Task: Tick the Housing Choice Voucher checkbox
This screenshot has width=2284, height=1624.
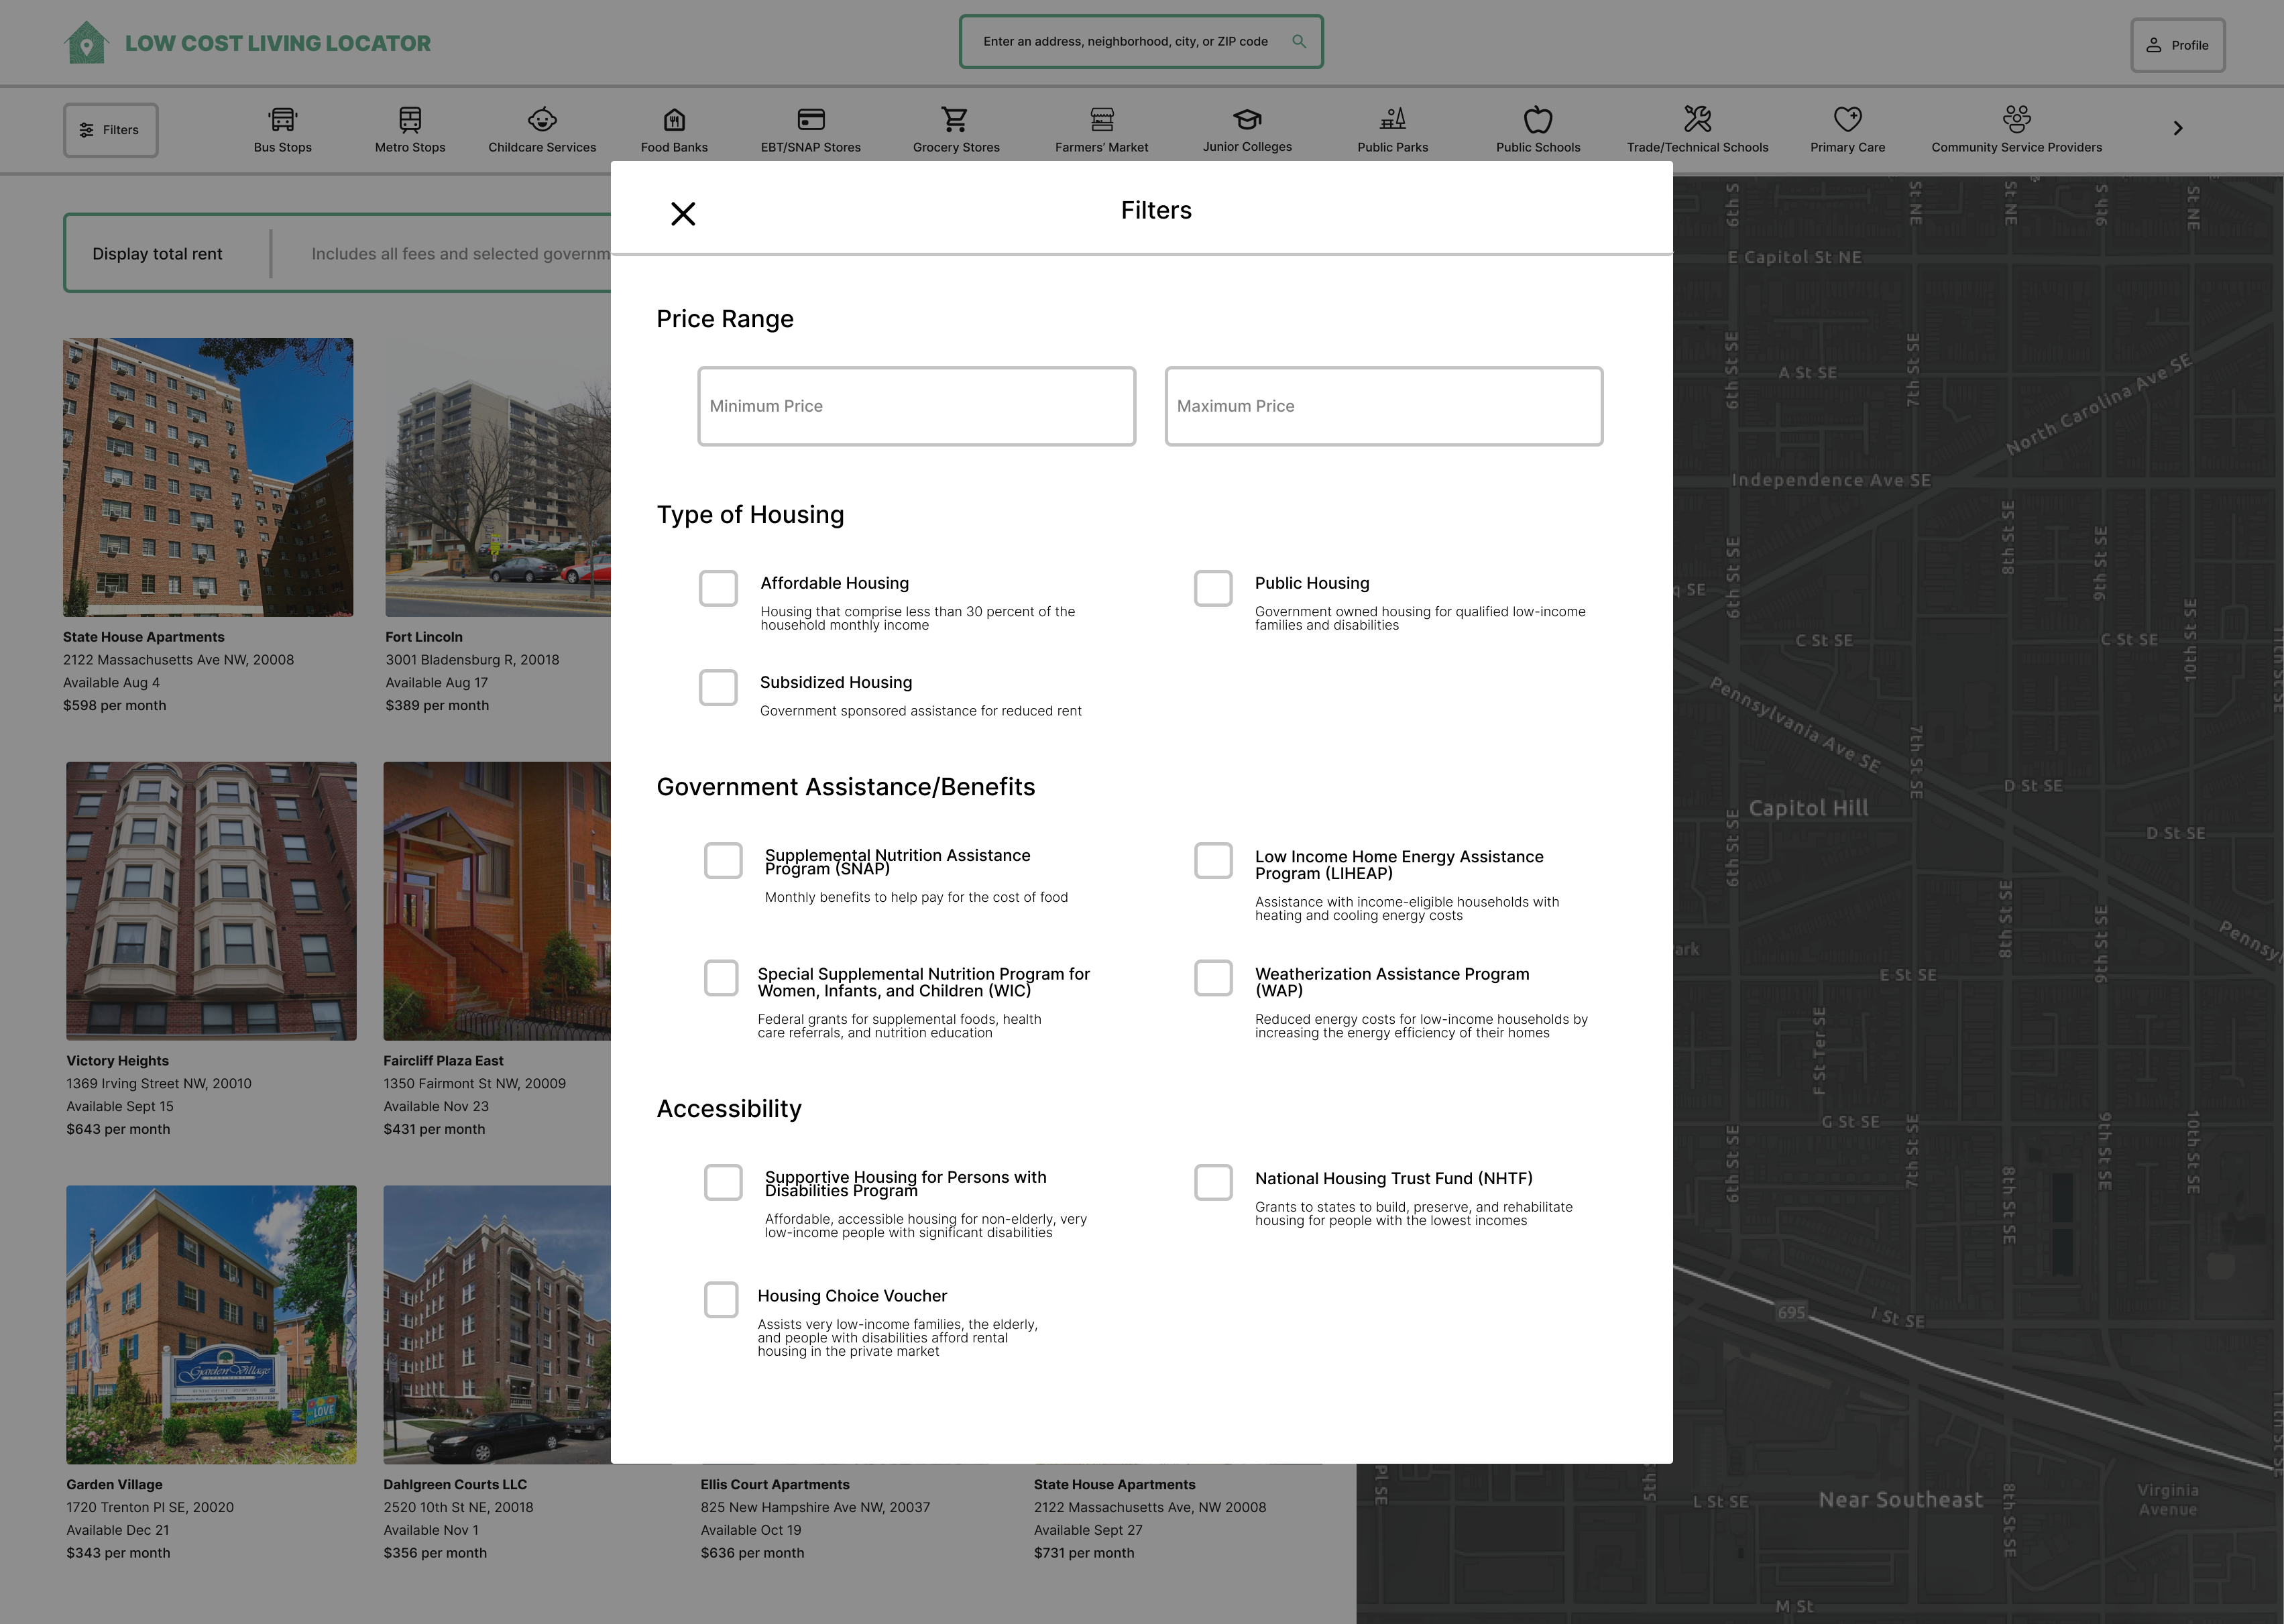Action: 721,1300
